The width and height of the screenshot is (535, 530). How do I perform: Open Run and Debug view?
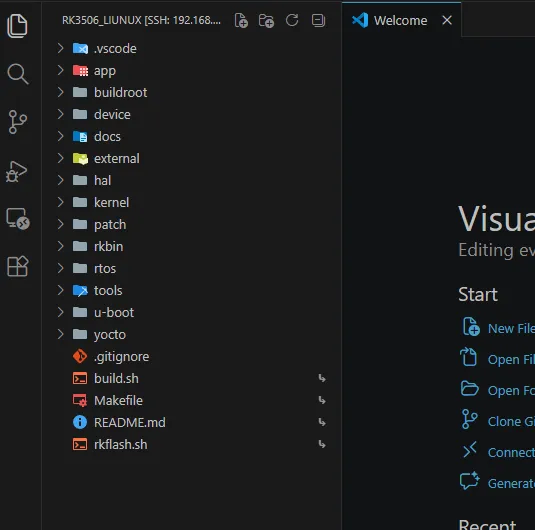pos(16,171)
